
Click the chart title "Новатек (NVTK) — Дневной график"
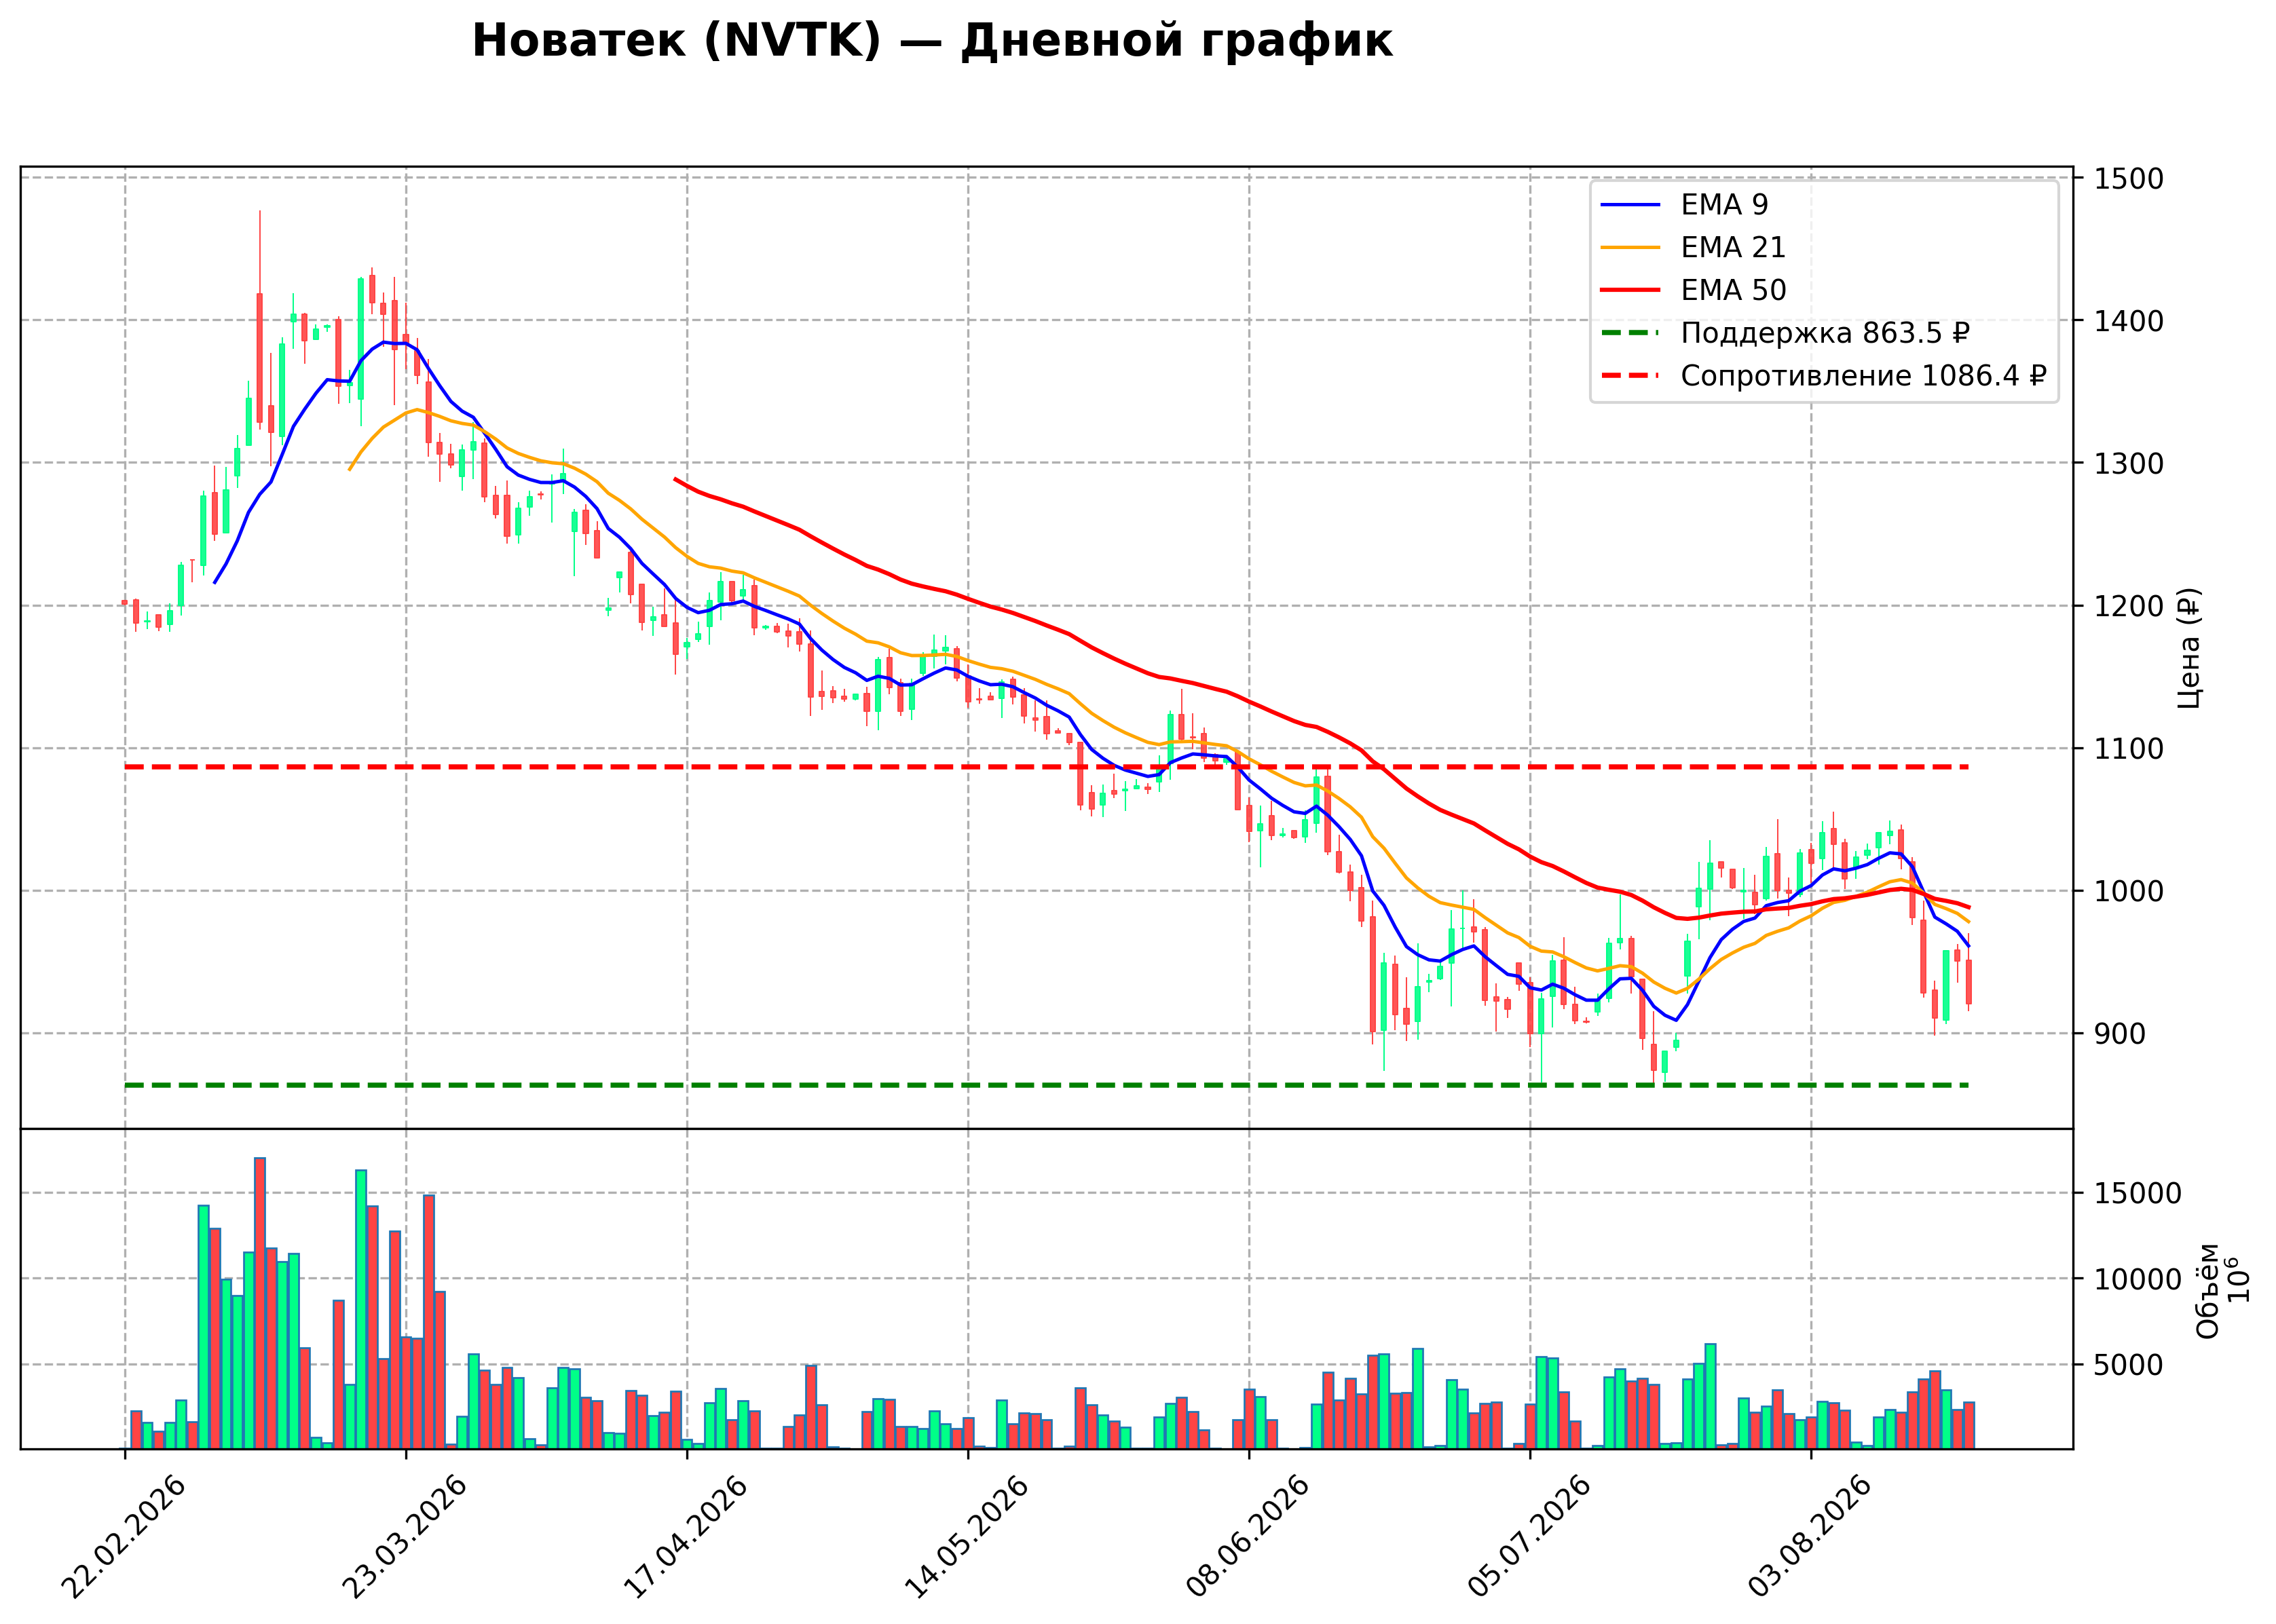click(x=932, y=42)
